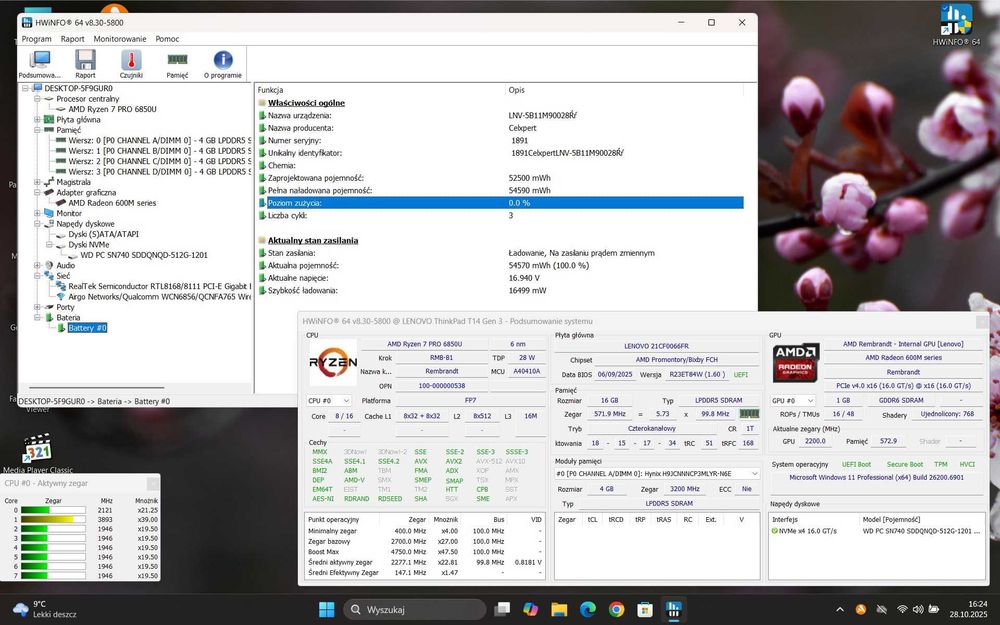Collapse the Procesor centralny tree node
The height and width of the screenshot is (625, 1000).
[38, 99]
